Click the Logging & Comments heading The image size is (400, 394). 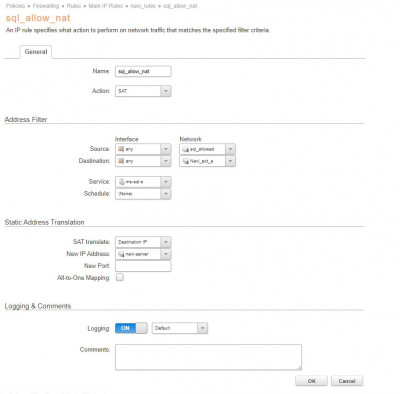click(x=38, y=306)
